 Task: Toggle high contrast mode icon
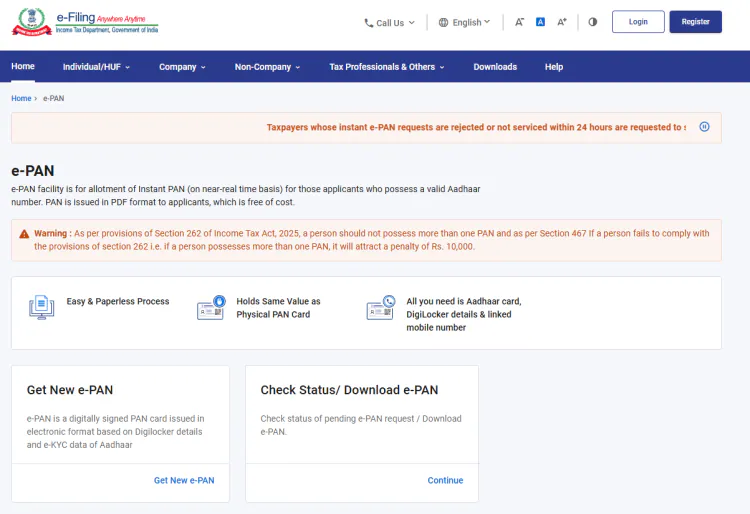pos(593,22)
